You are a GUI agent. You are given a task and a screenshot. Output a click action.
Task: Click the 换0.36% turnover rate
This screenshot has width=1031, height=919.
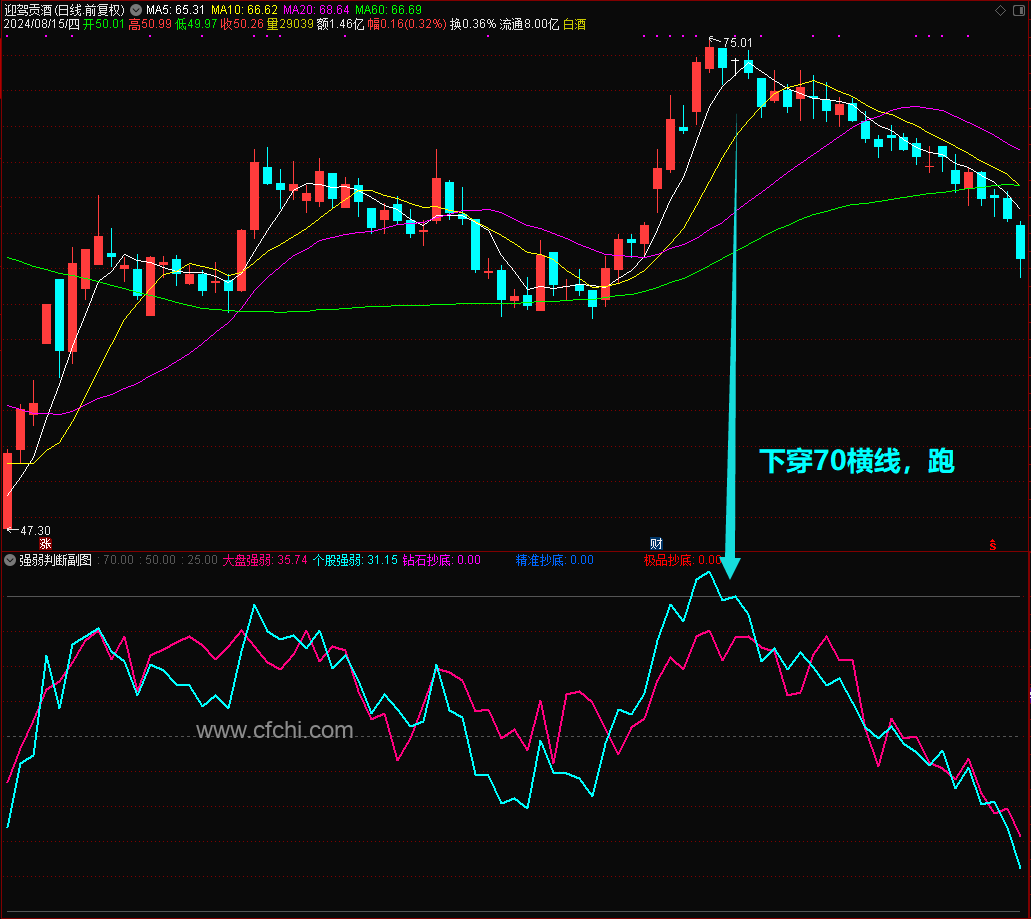coord(473,24)
